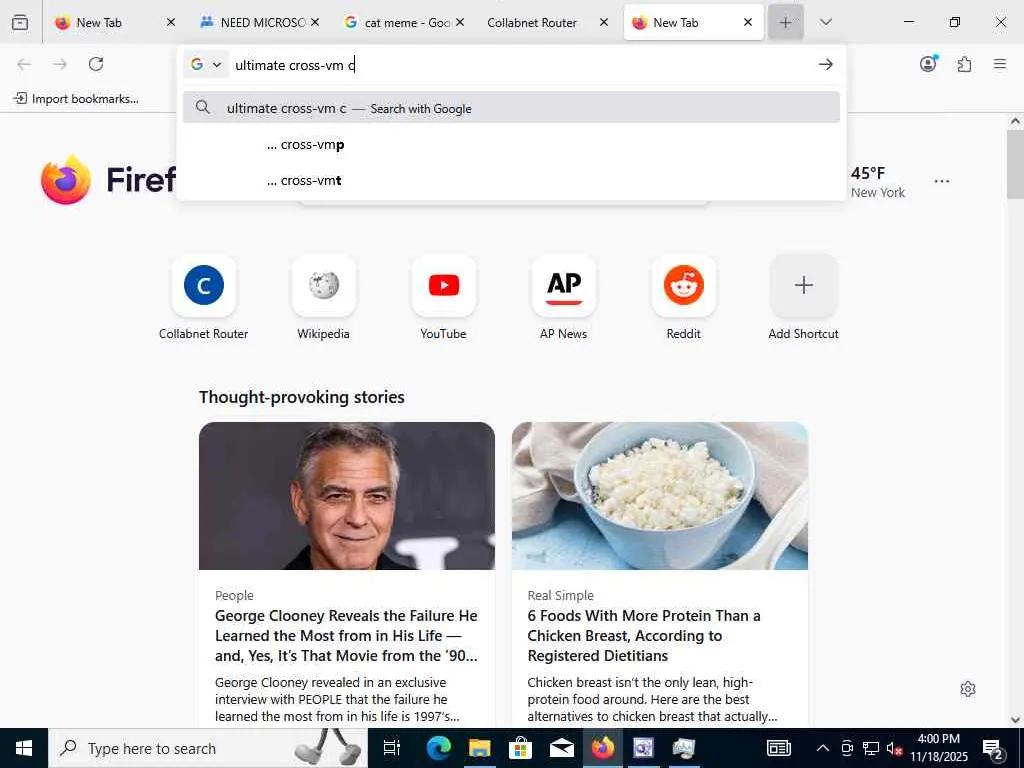Open the list all tabs chevron
The height and width of the screenshot is (768, 1024).
[825, 22]
